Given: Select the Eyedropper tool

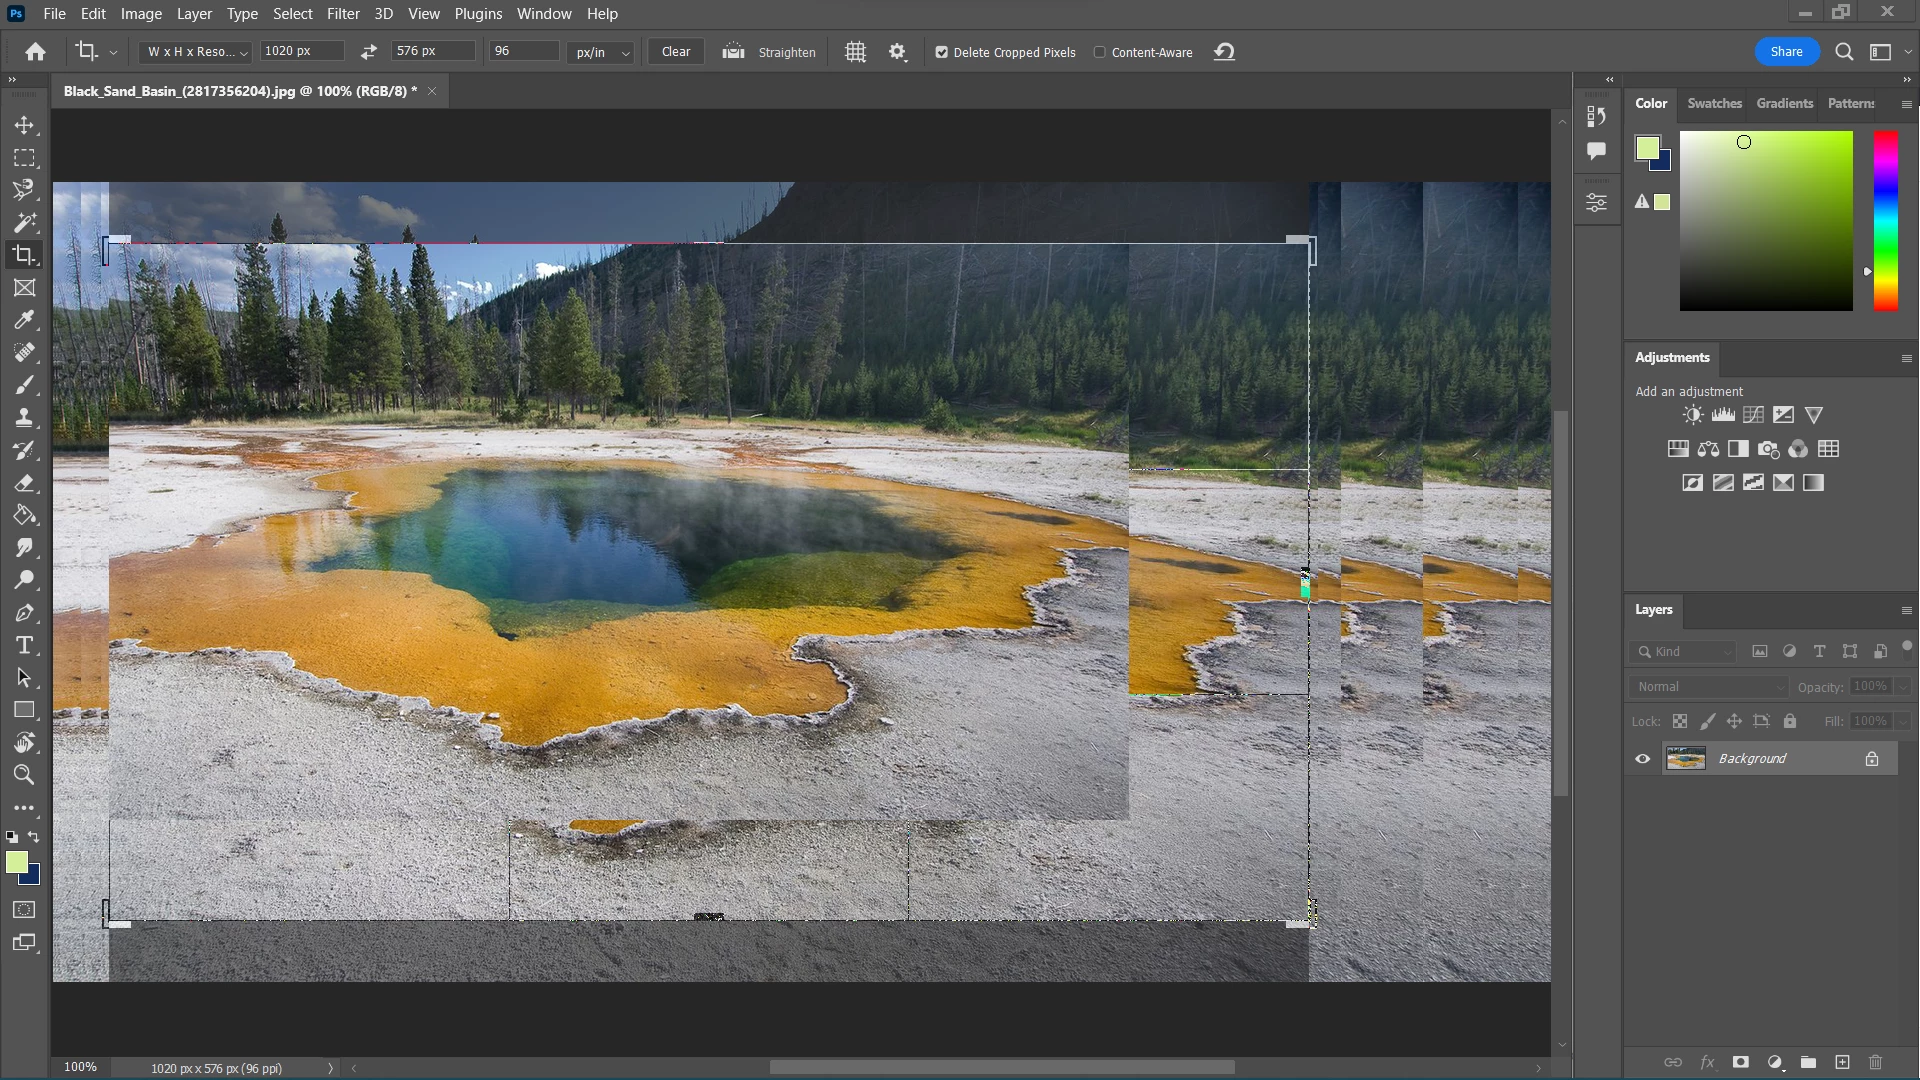Looking at the screenshot, I should tap(24, 320).
